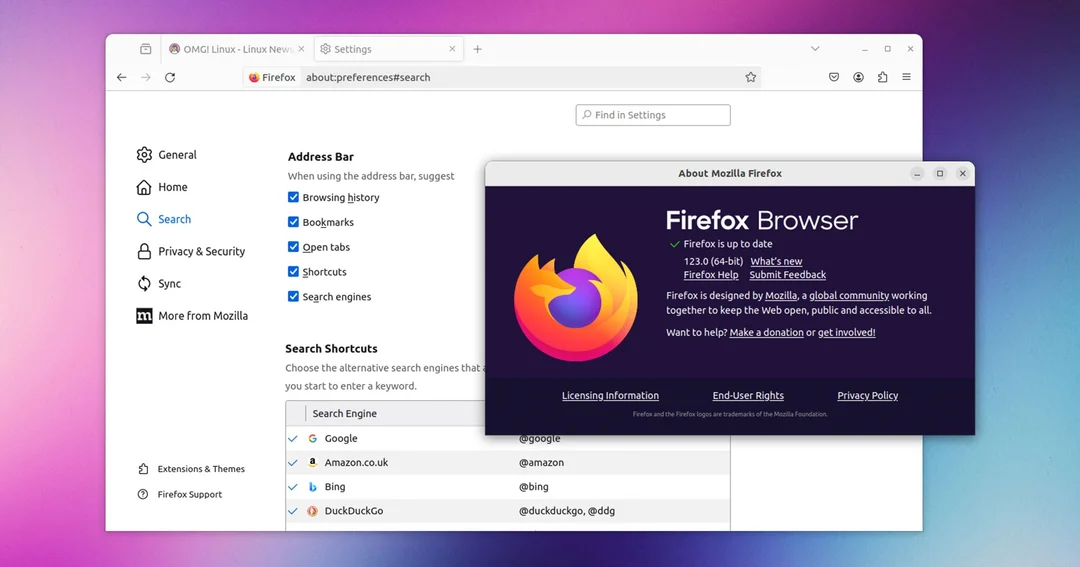Go back using the browser back arrow
Screen dimensions: 1080x567
click(x=121, y=77)
